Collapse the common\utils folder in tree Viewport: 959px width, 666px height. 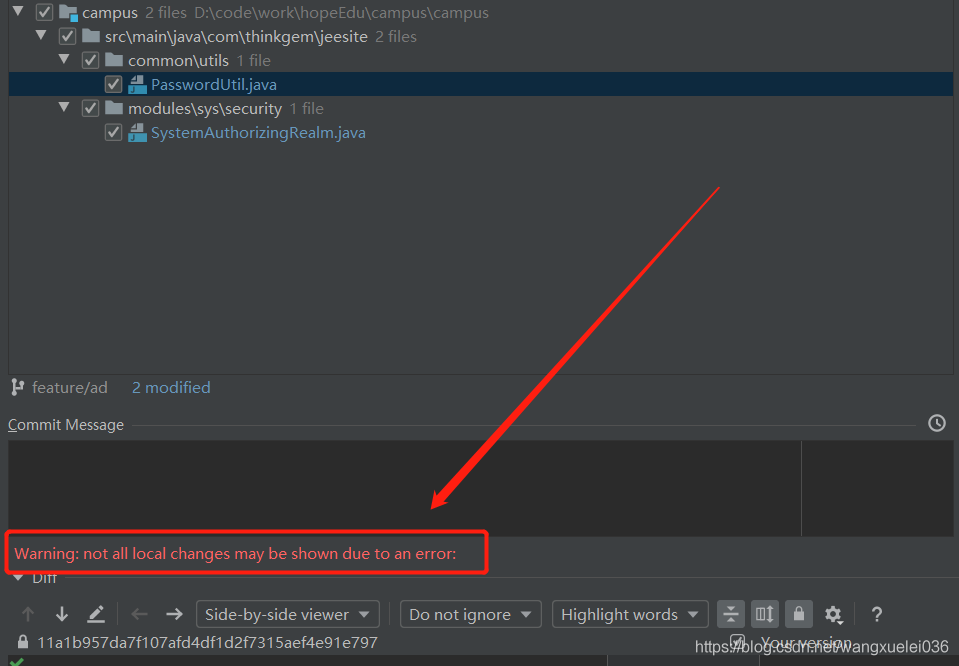pos(64,60)
